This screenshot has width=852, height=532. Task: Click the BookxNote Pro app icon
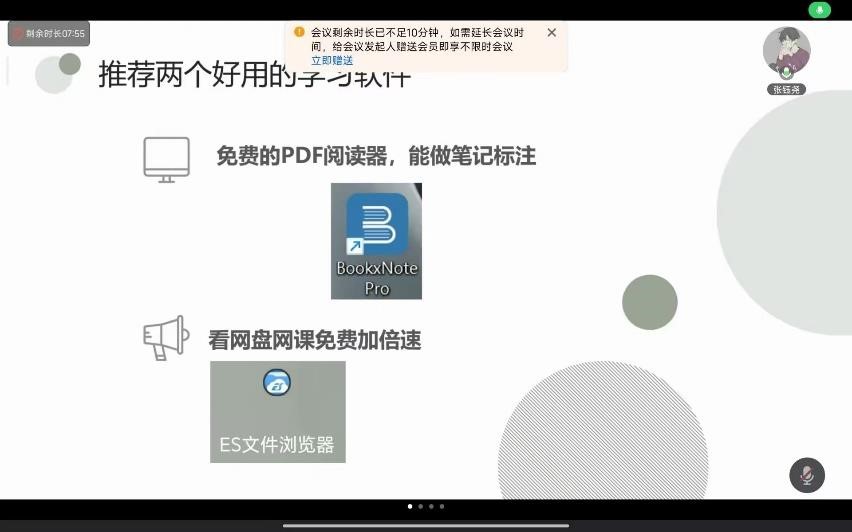tap(376, 240)
